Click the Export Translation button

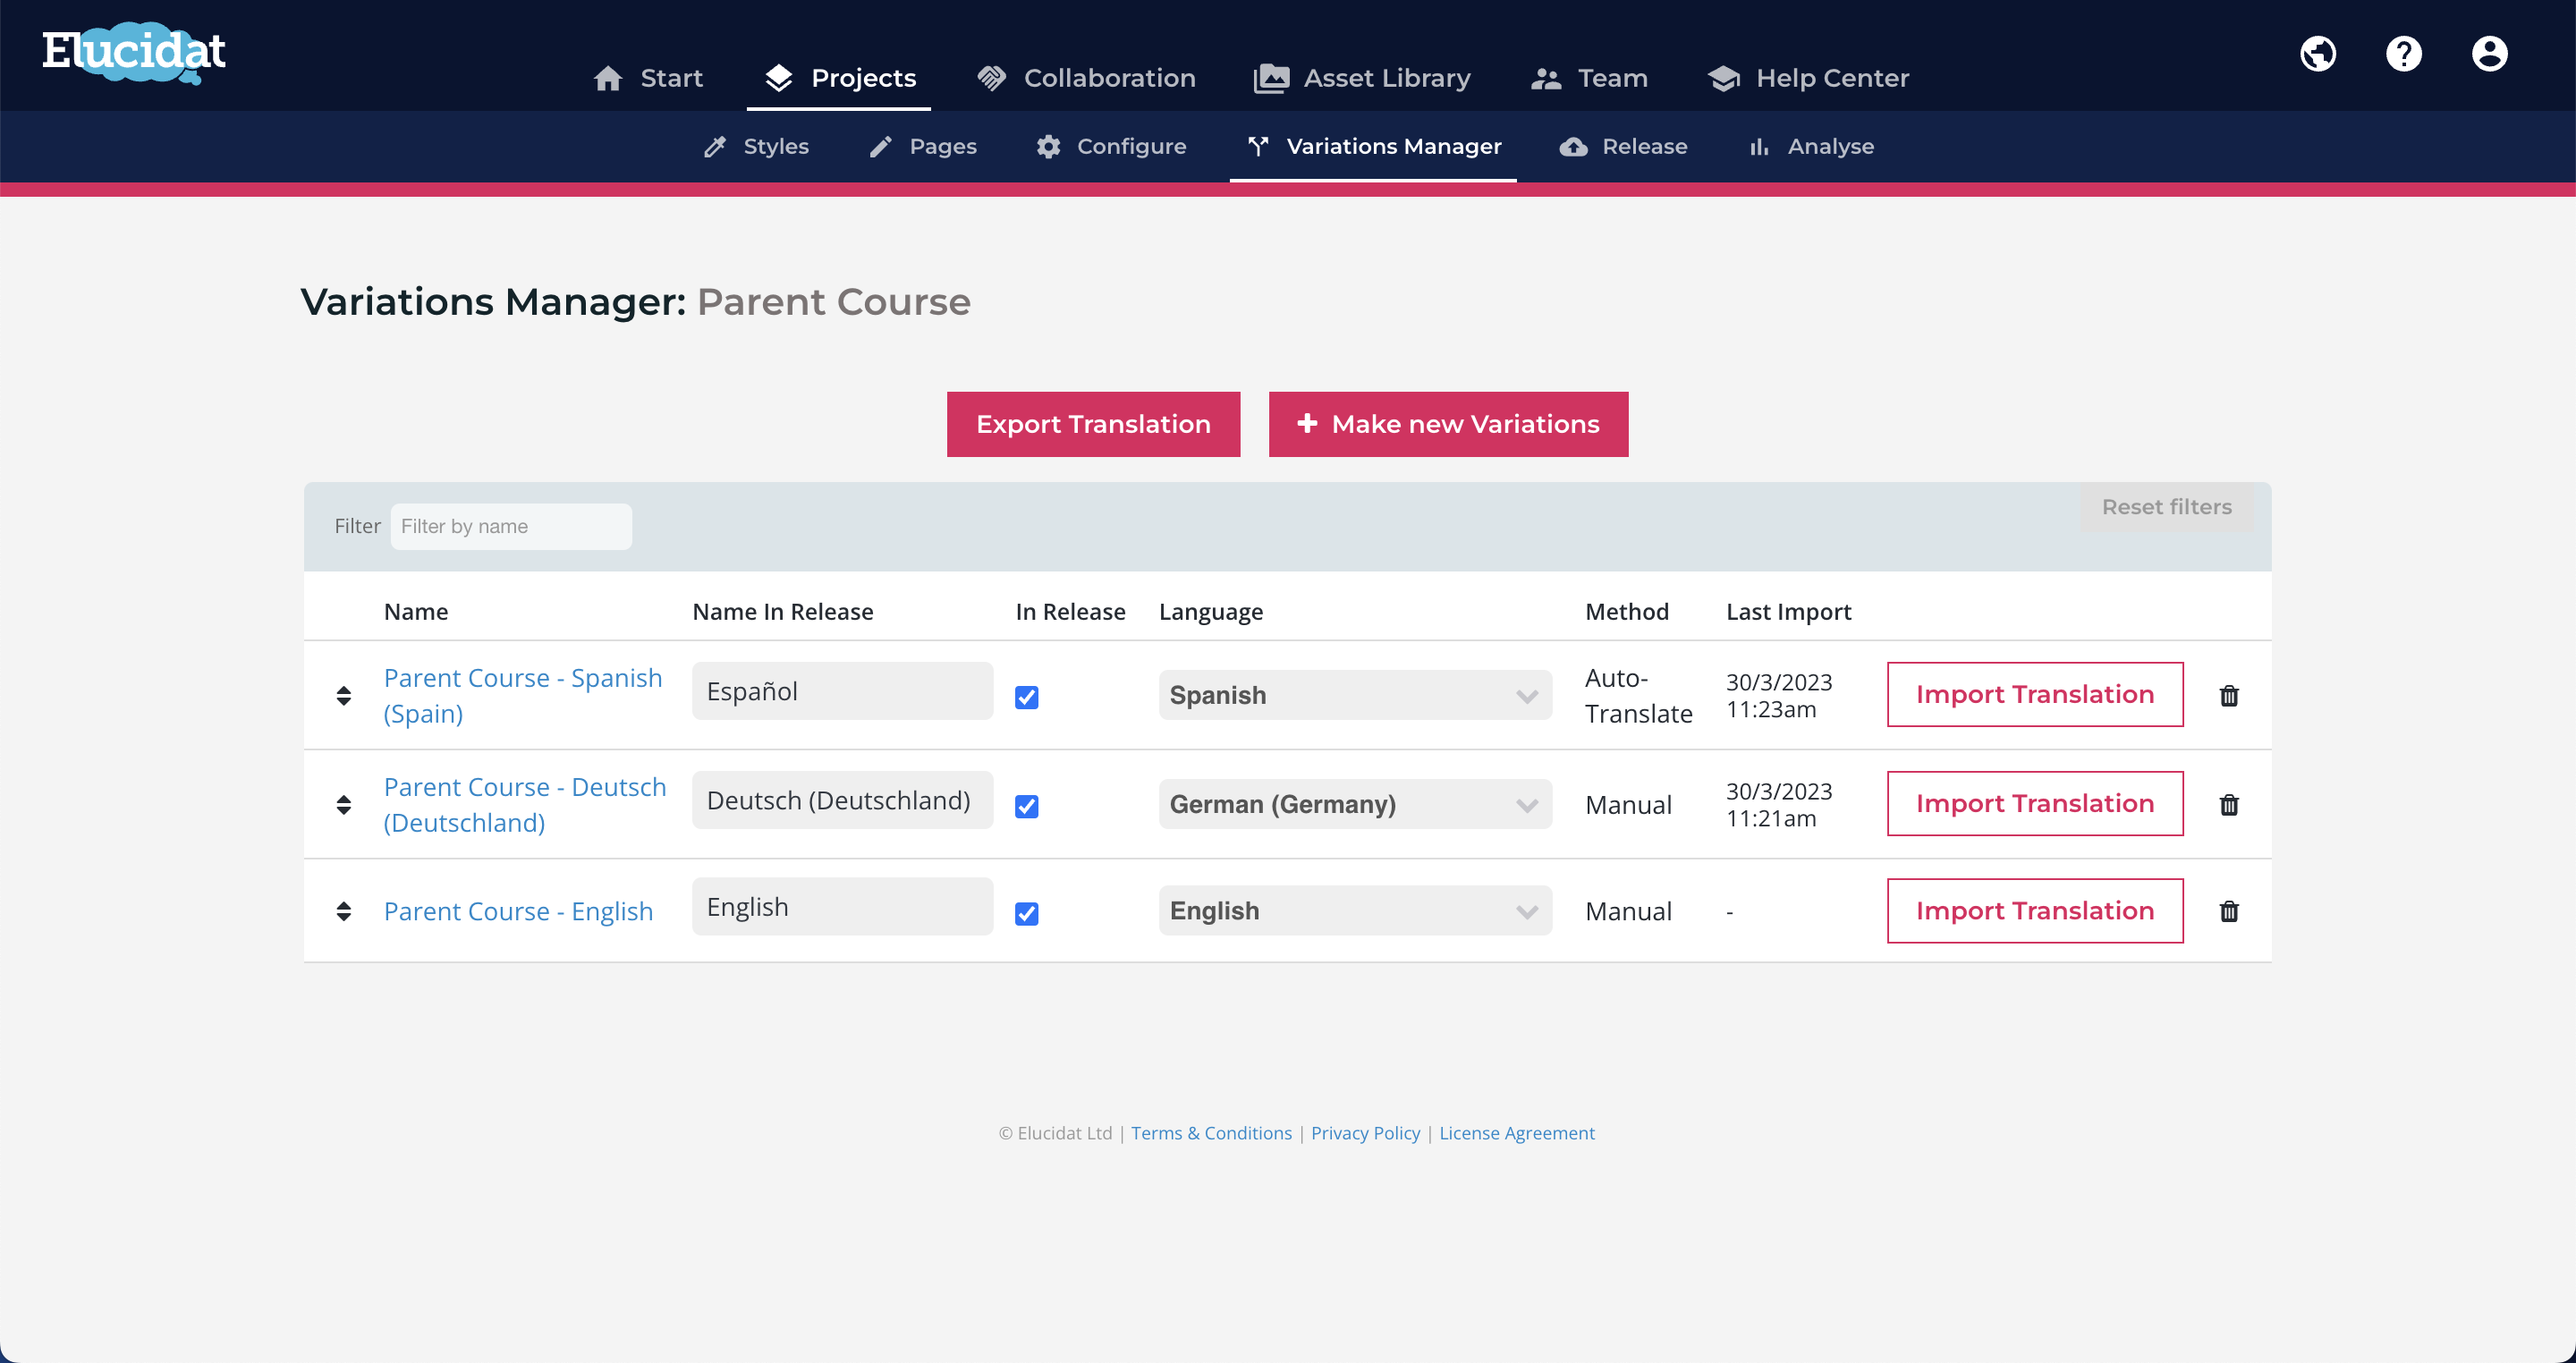click(1093, 424)
